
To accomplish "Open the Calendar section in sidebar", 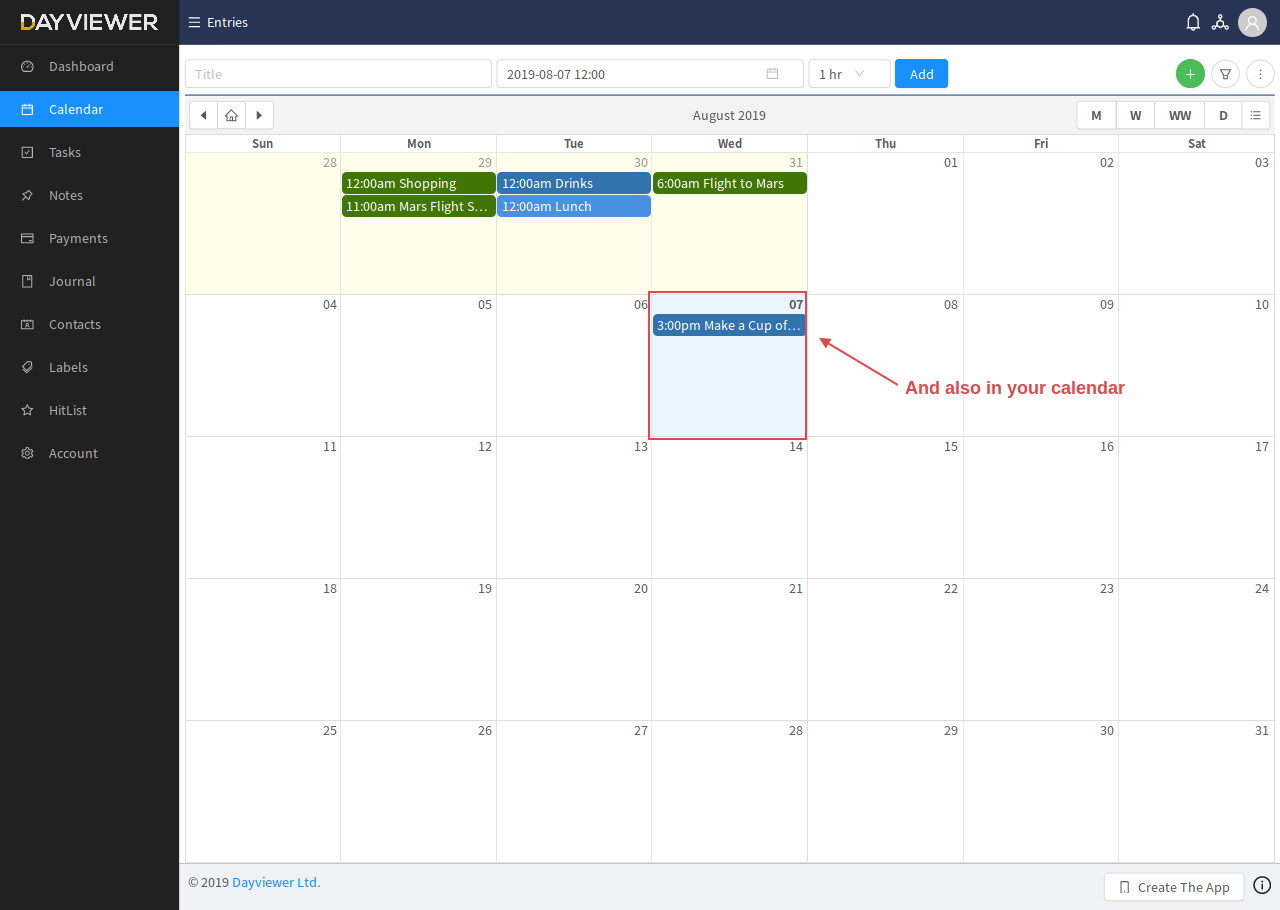I will click(x=90, y=109).
